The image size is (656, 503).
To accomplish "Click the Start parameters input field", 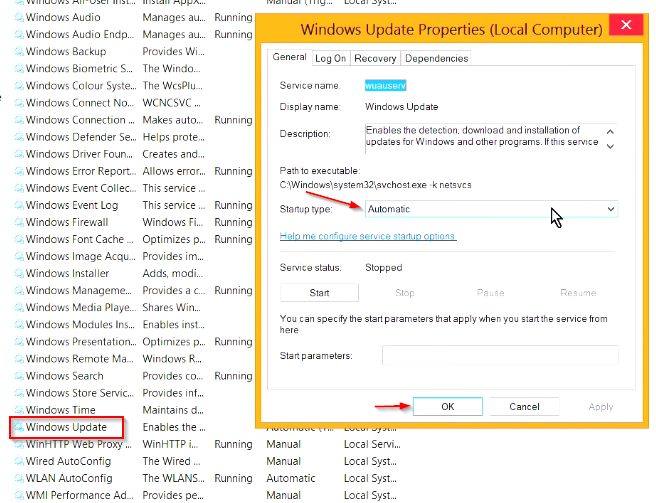I will click(x=500, y=356).
